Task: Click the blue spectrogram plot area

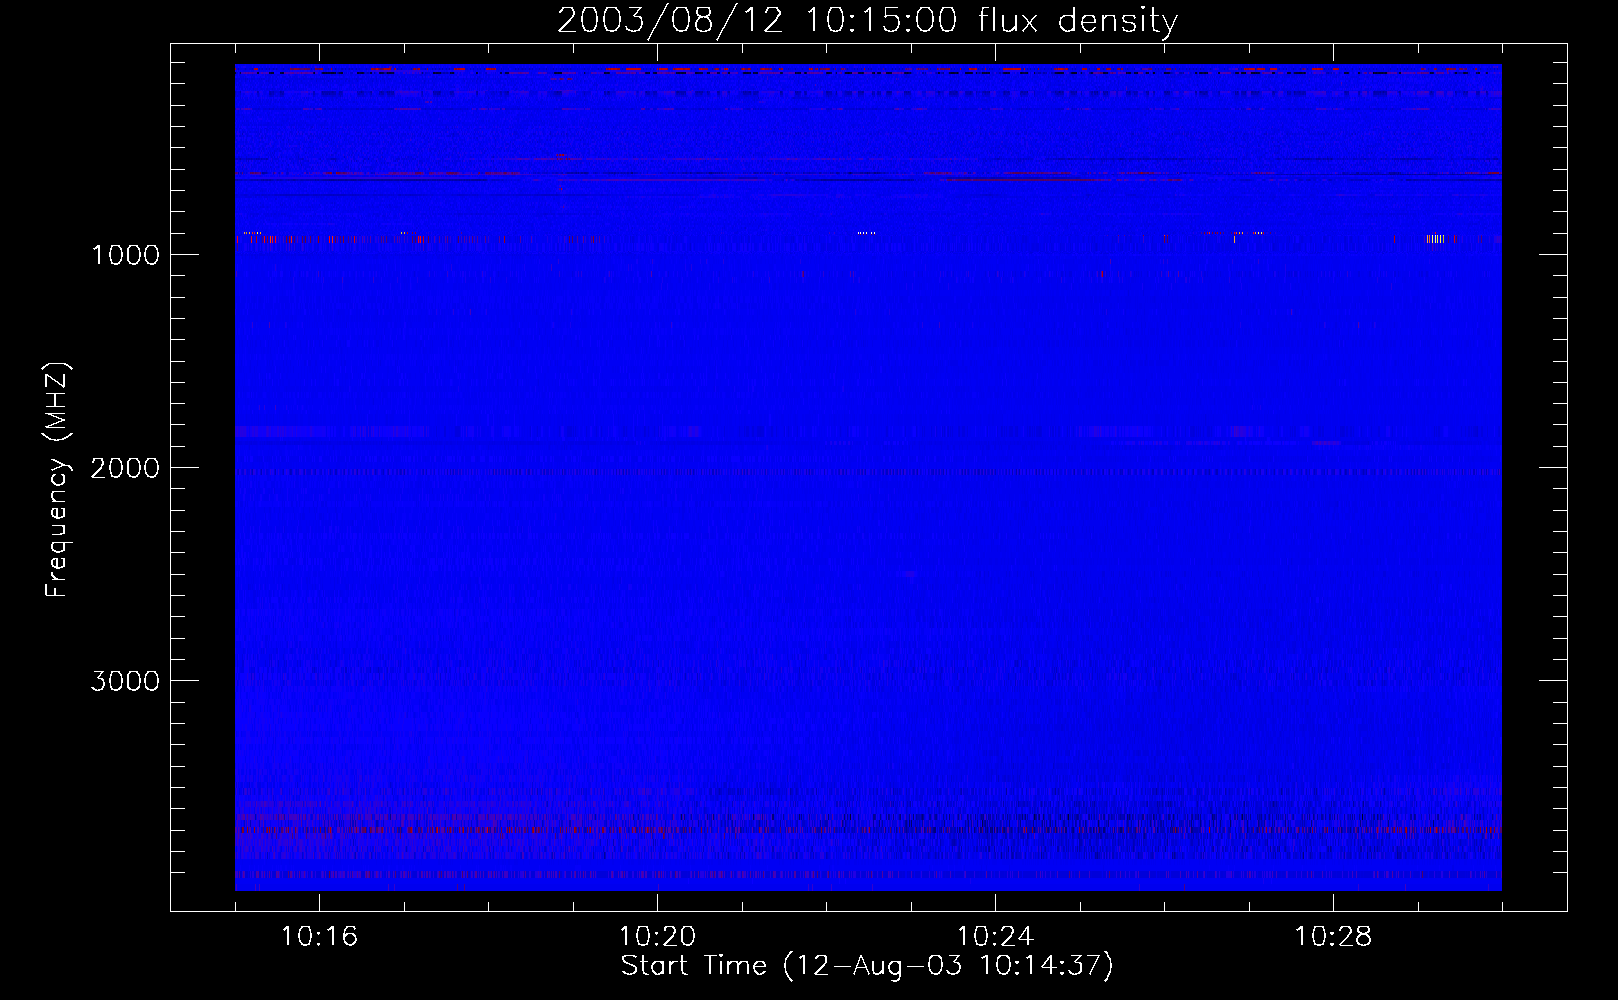Action: 868,477
